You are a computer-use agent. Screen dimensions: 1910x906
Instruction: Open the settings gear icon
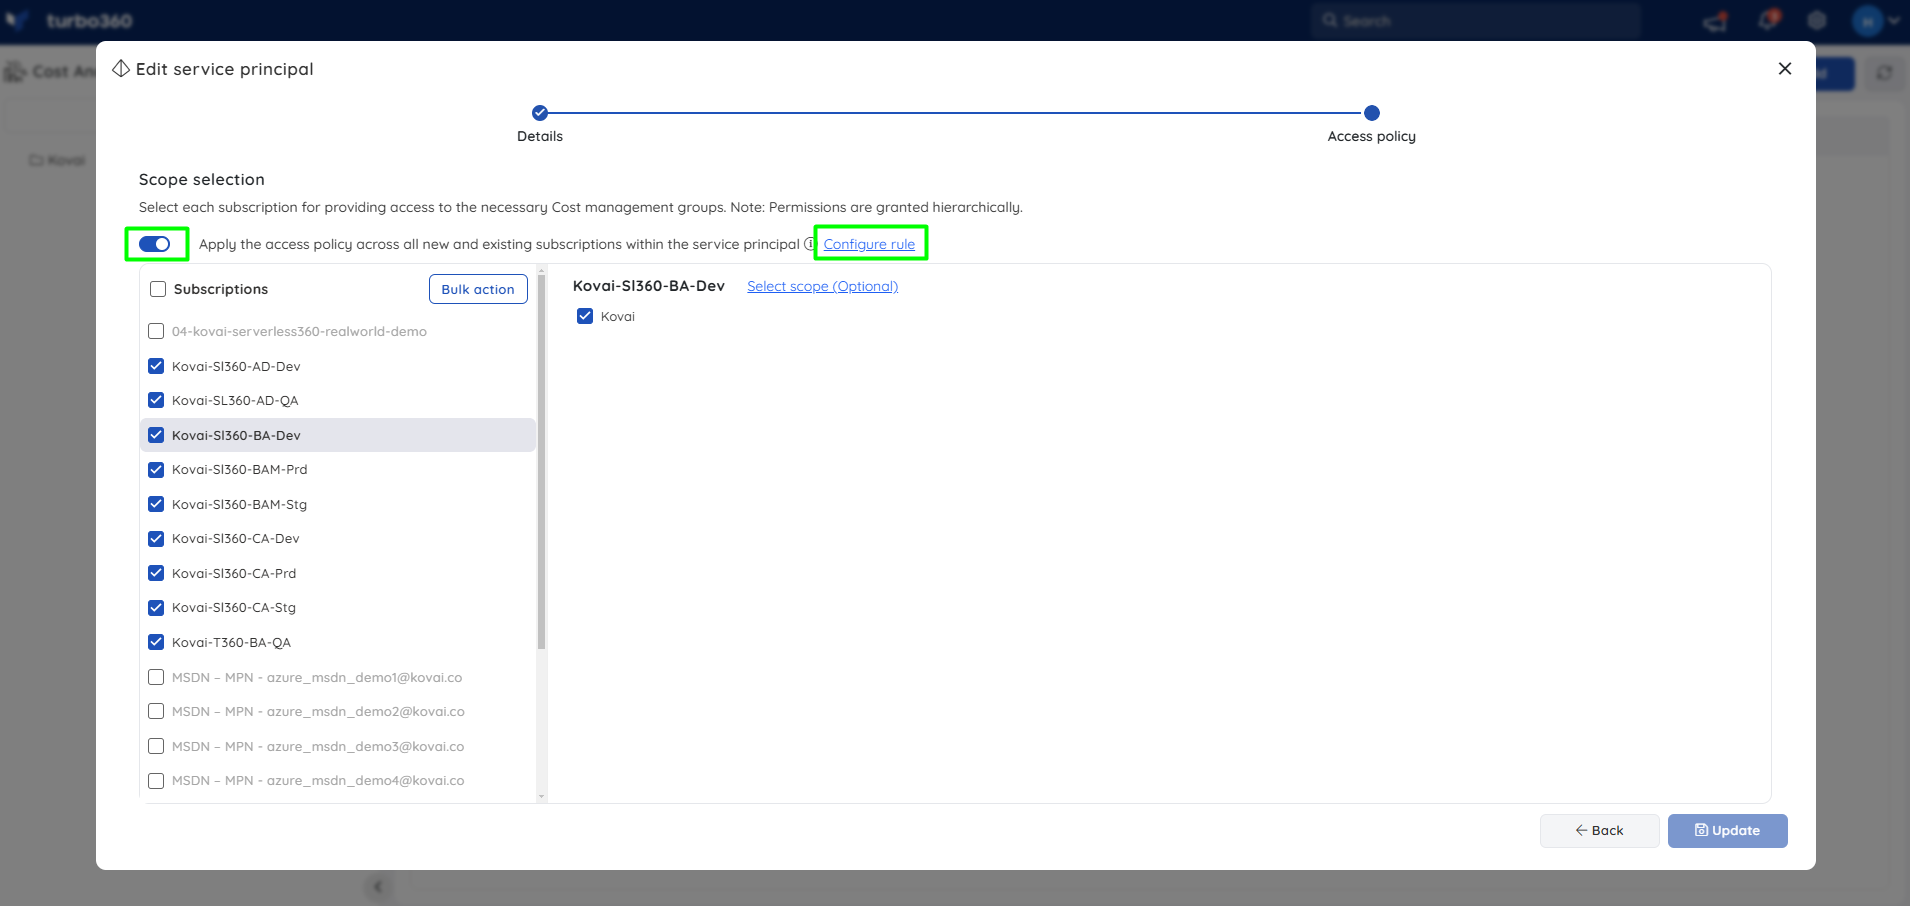(x=1817, y=20)
